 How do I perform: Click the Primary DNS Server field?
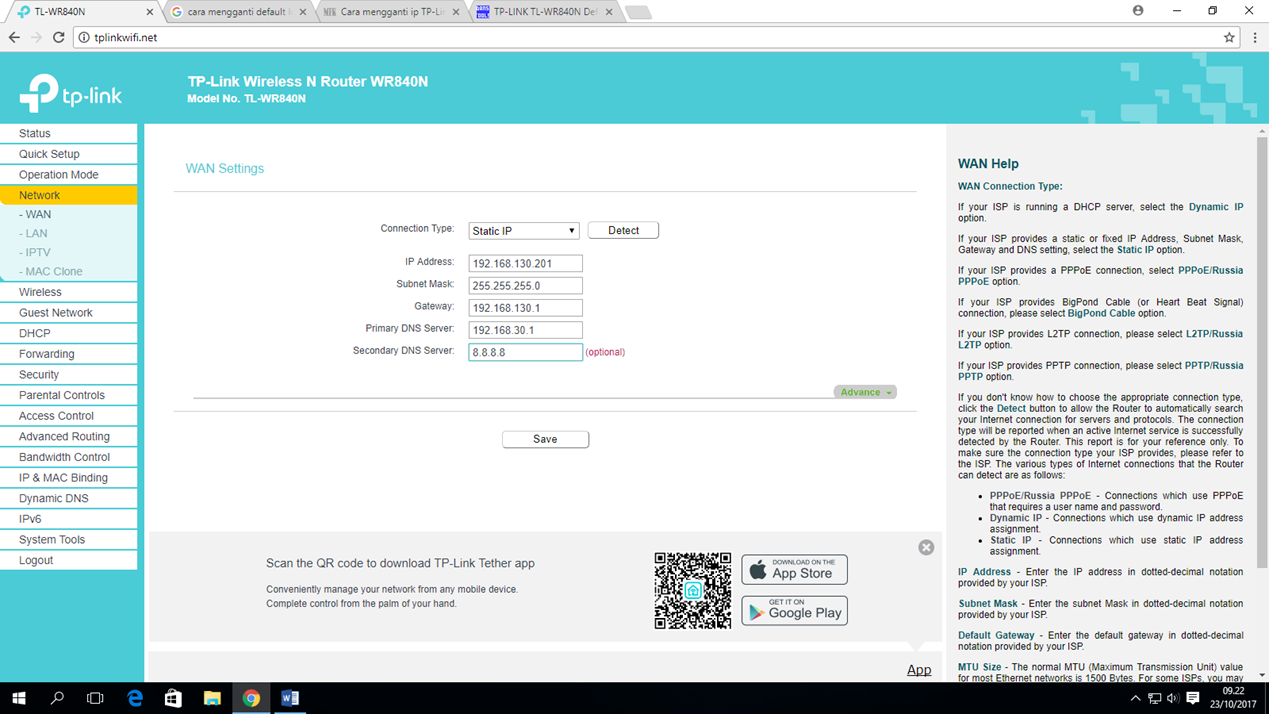point(525,329)
